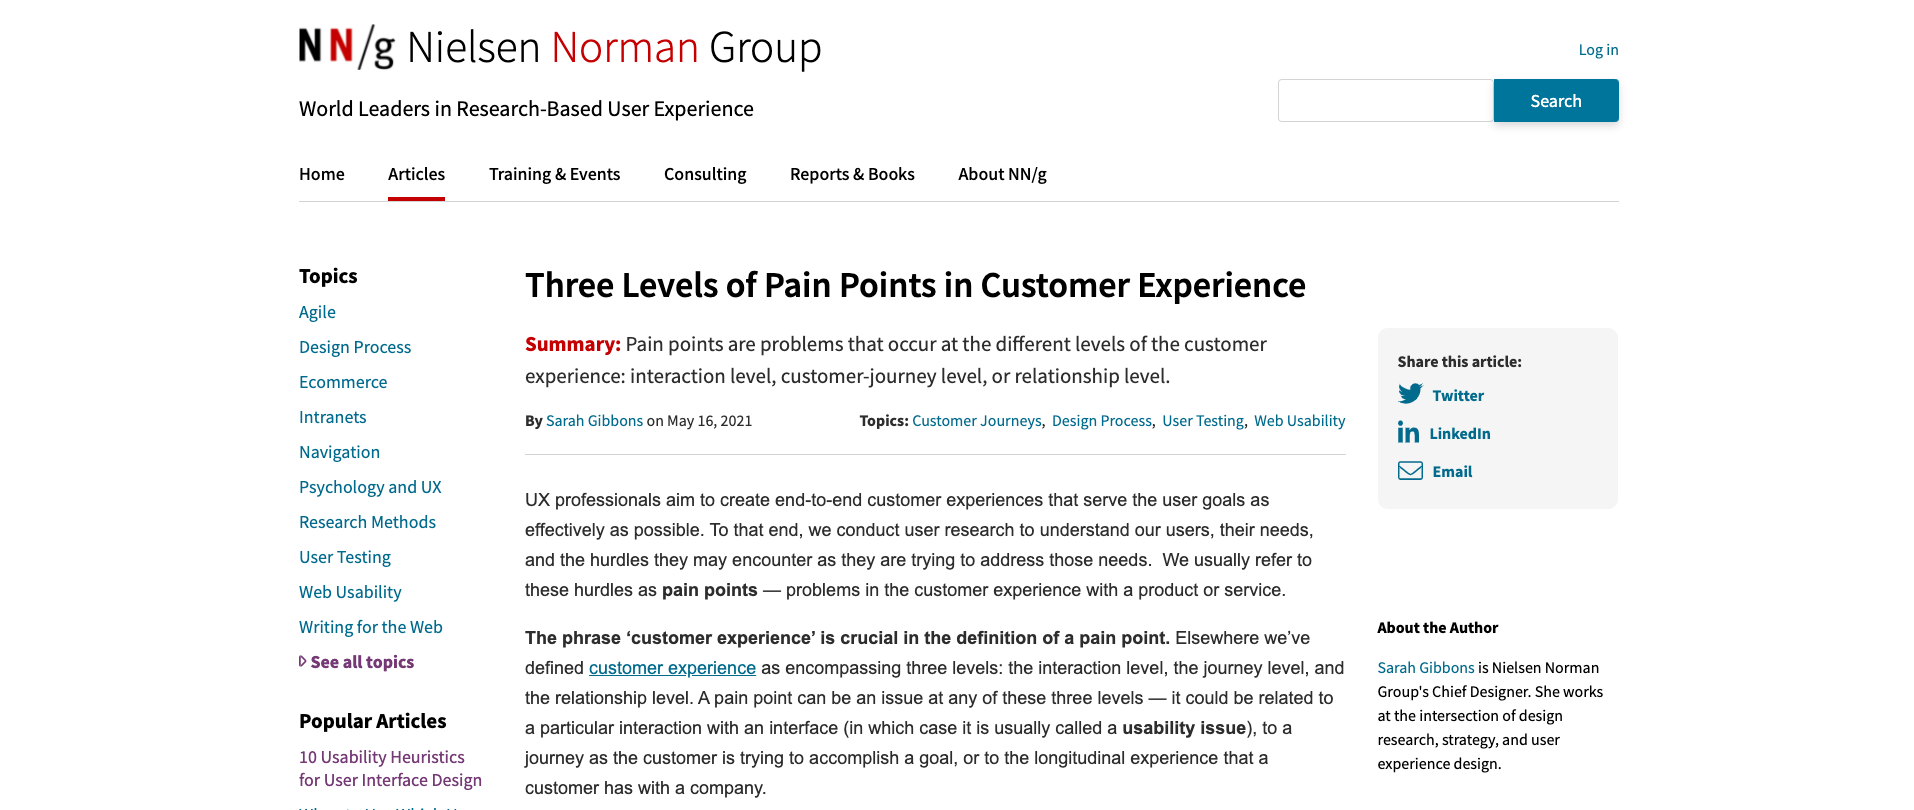Open the Customer Journeys topic link
The image size is (1914, 810).
tap(976, 421)
